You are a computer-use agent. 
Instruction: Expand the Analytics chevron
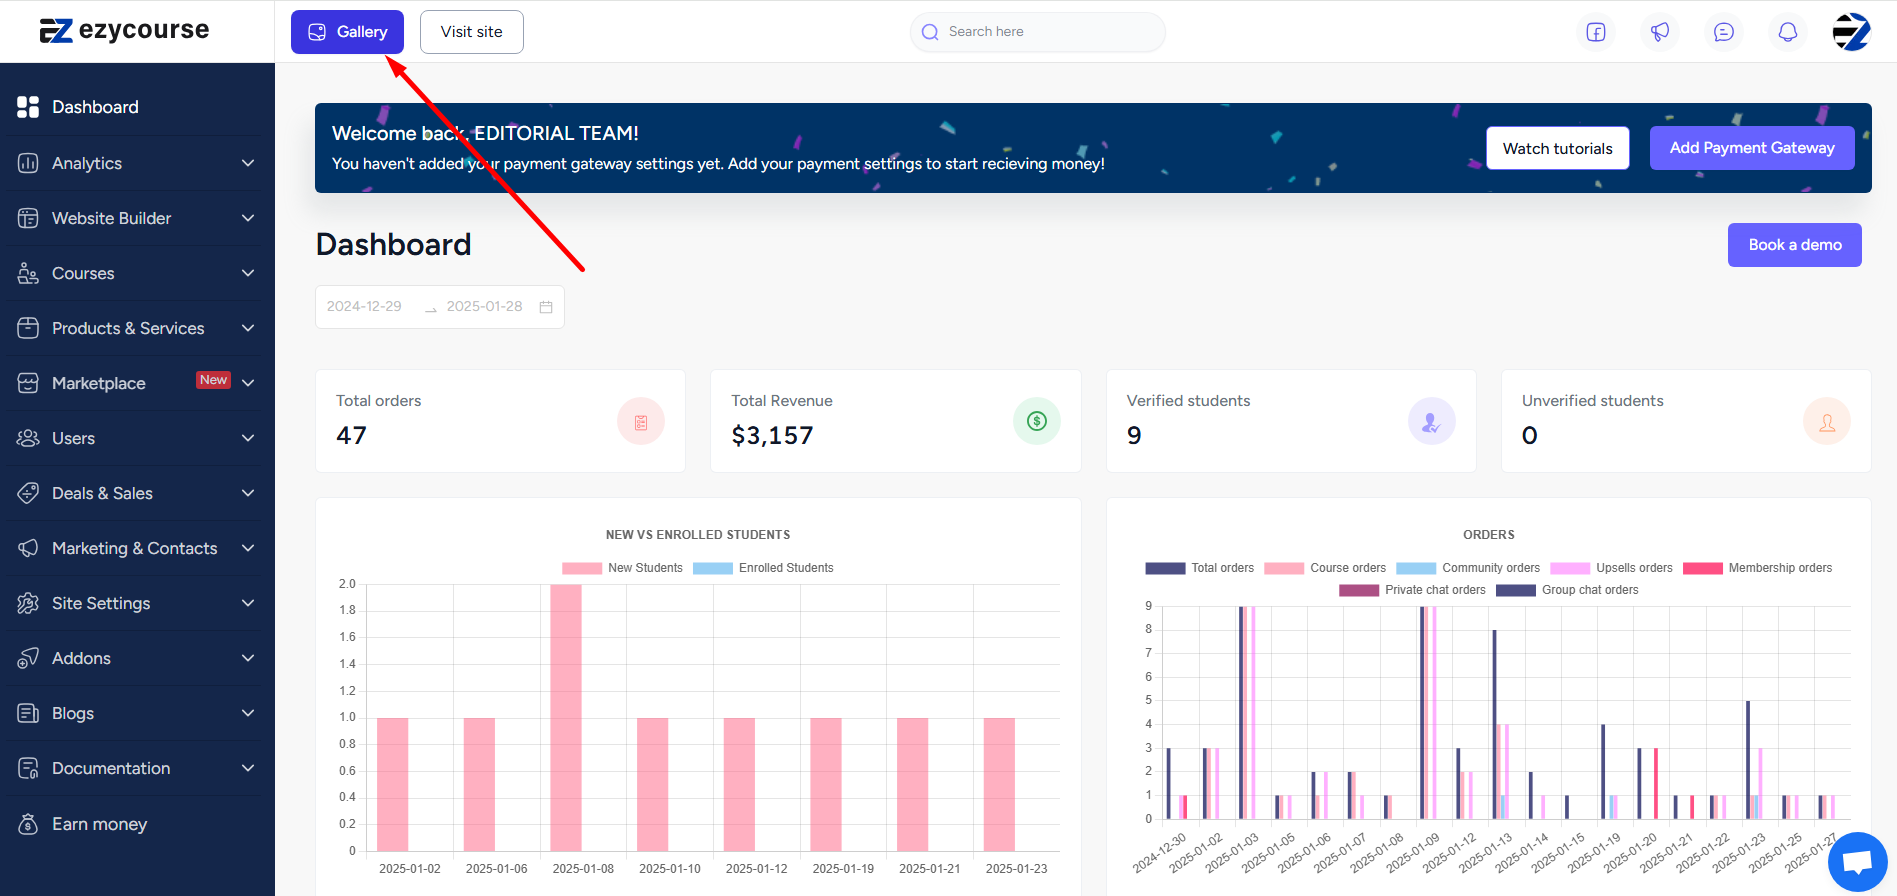pos(248,163)
